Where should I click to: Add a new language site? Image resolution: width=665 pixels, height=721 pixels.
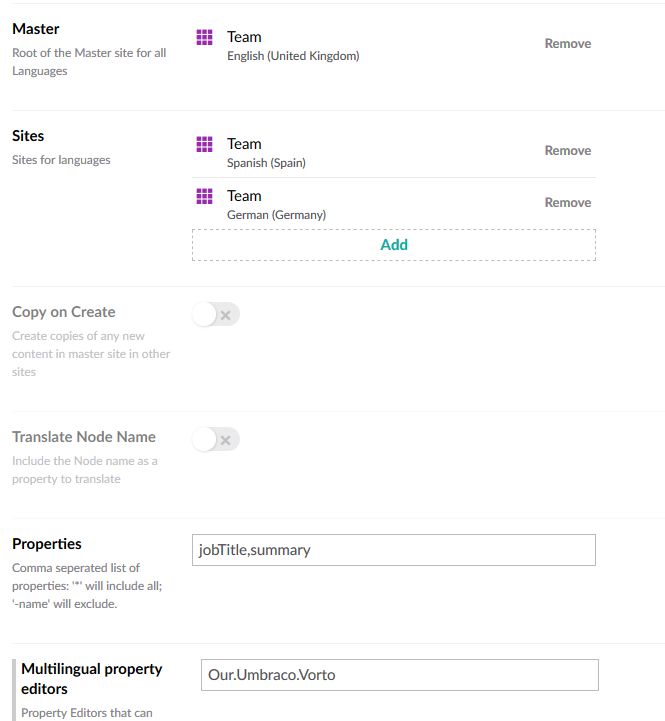394,245
